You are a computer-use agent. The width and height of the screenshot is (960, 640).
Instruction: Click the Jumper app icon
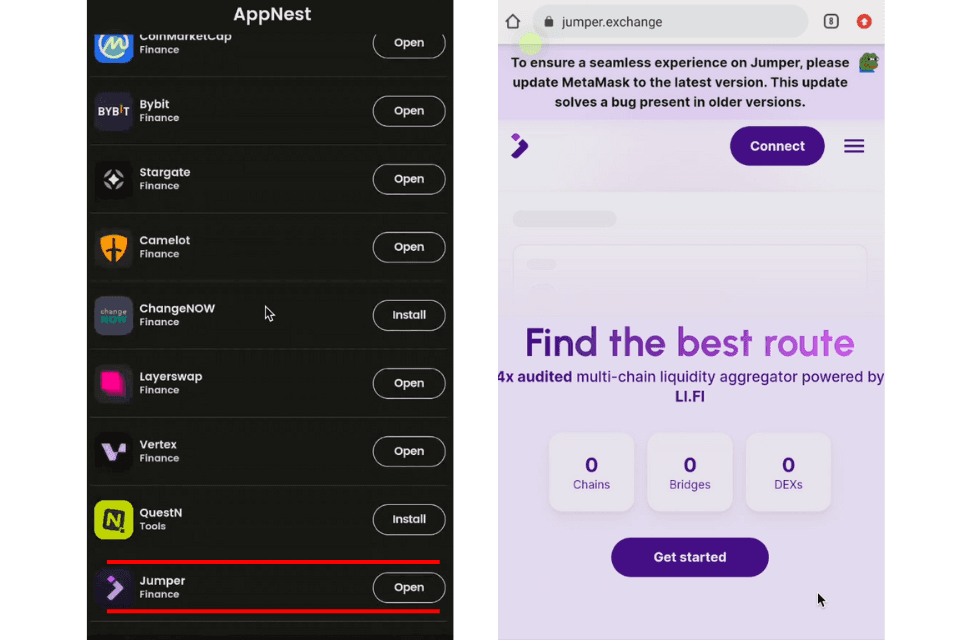point(113,587)
